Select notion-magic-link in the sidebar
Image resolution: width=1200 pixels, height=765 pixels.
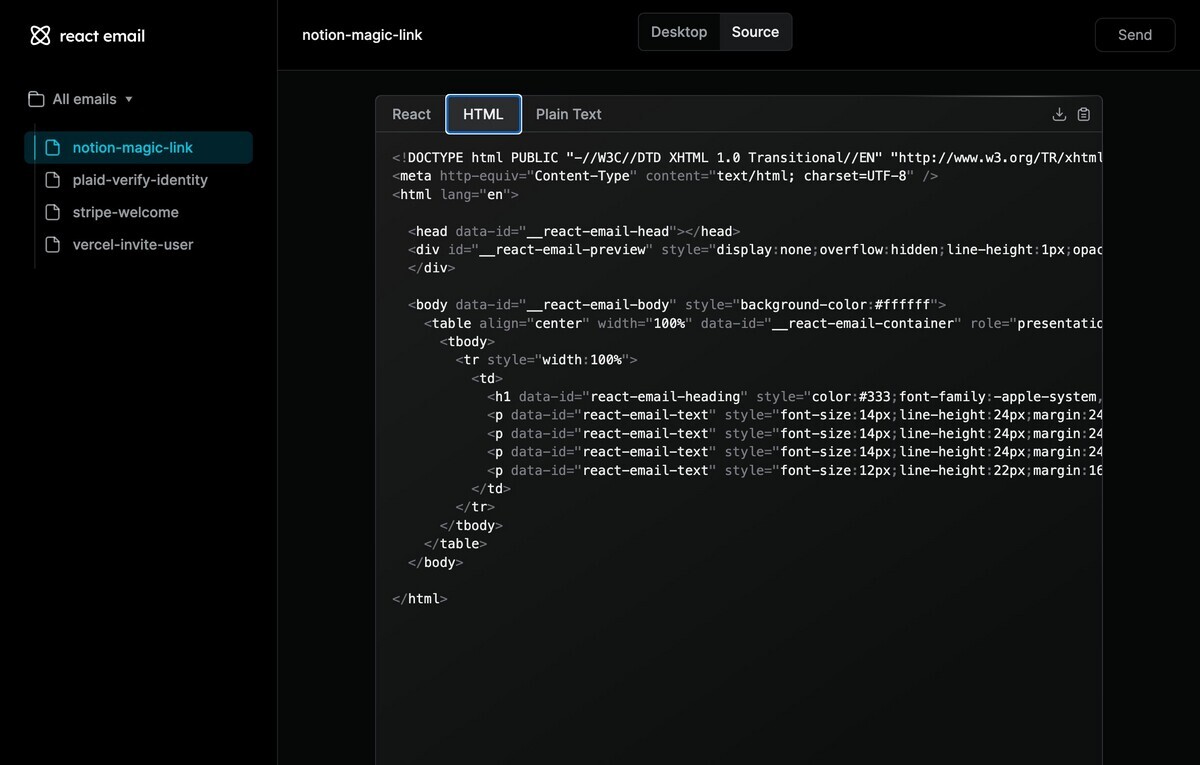coord(130,147)
